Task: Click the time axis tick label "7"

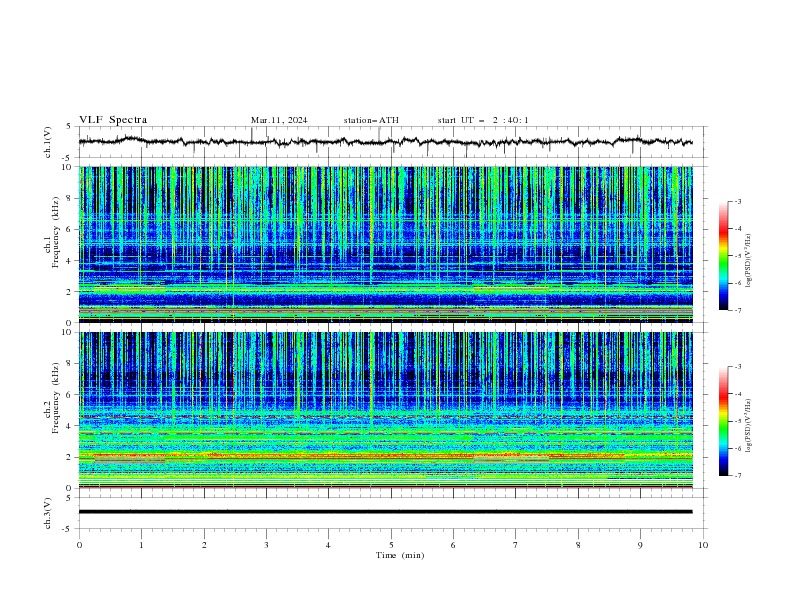Action: point(516,545)
